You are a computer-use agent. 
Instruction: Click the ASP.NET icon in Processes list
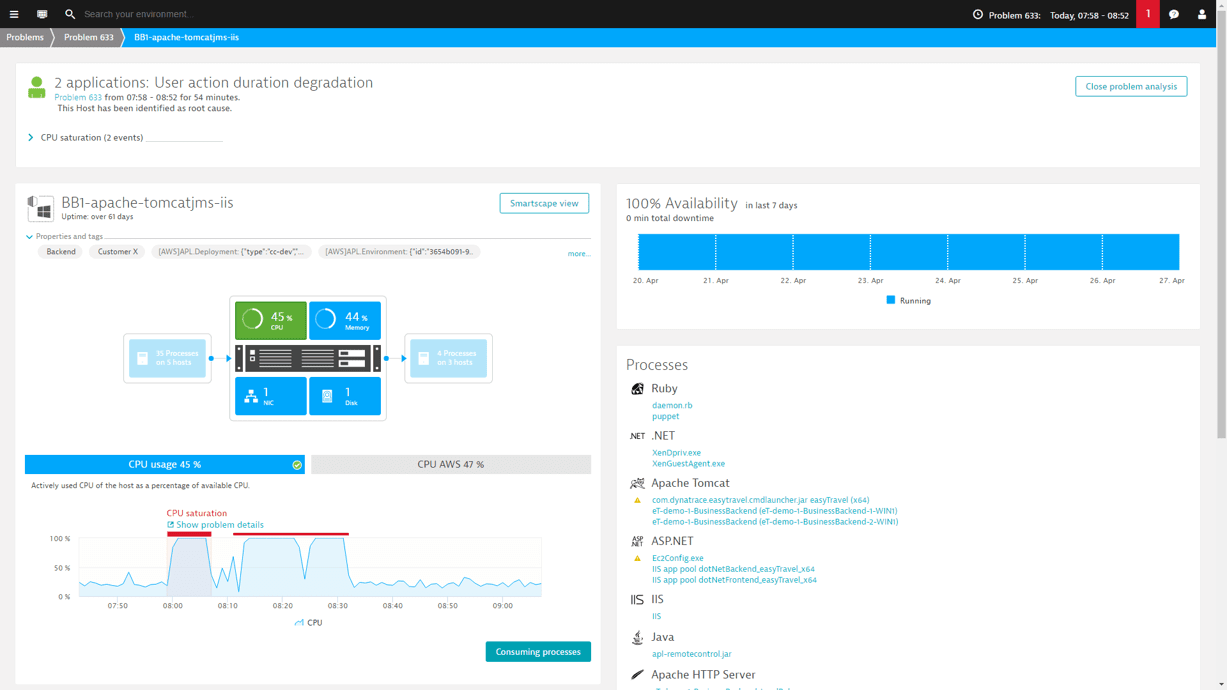[637, 541]
